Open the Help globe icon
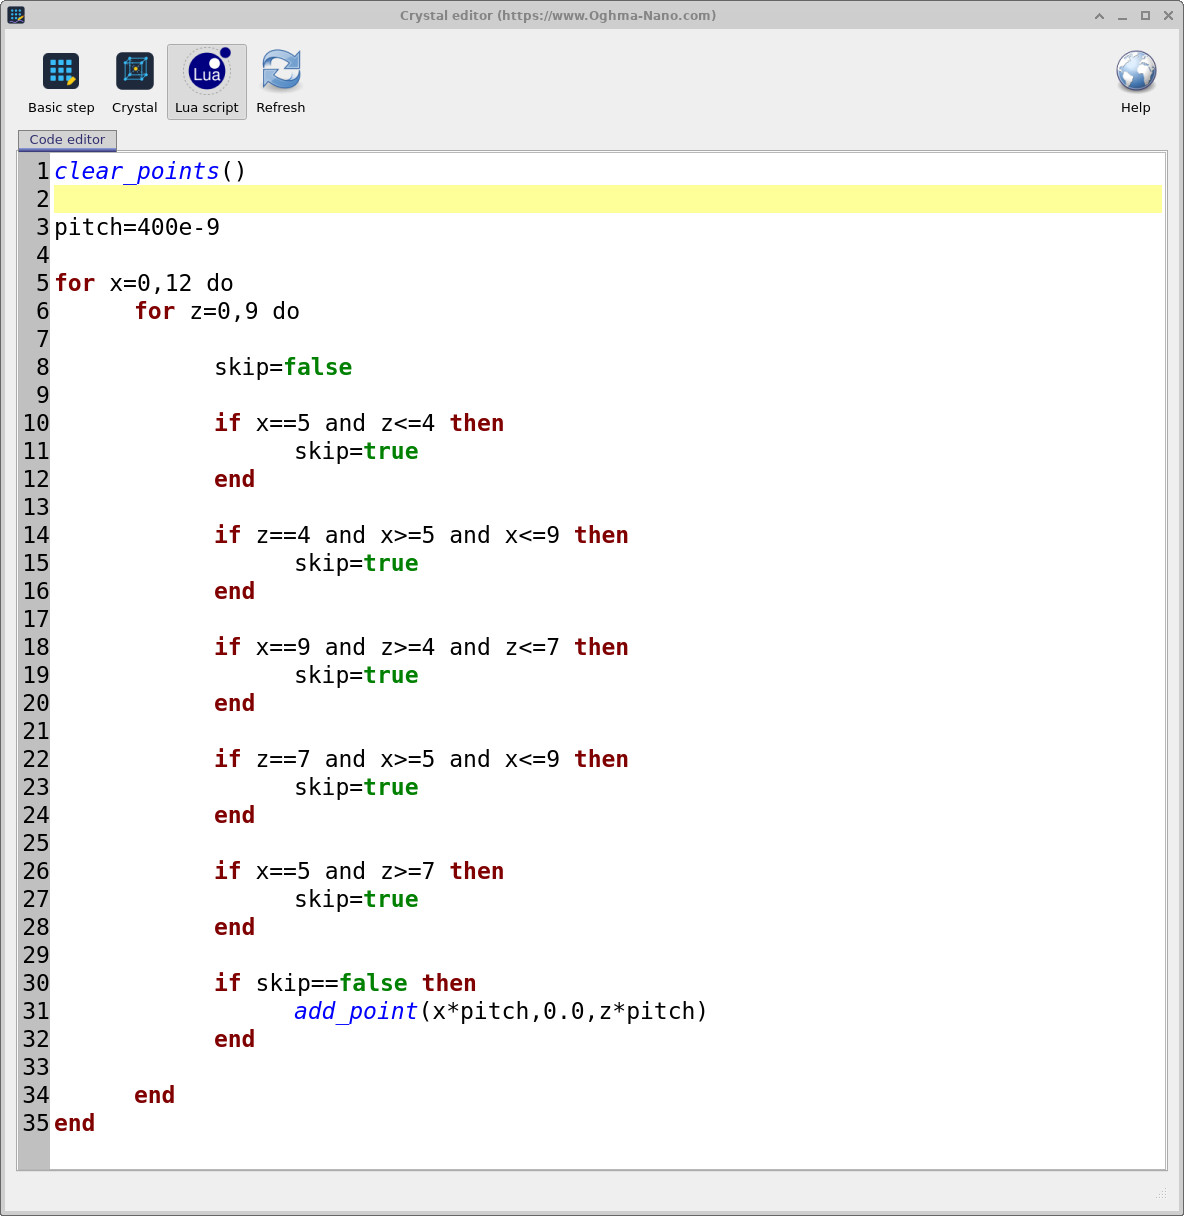The height and width of the screenshot is (1216, 1184). pos(1136,83)
